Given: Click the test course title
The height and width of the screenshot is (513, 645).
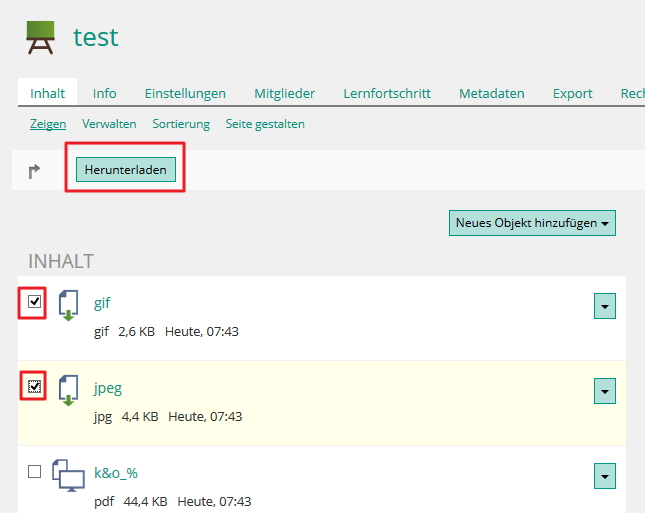Looking at the screenshot, I should click(x=95, y=37).
